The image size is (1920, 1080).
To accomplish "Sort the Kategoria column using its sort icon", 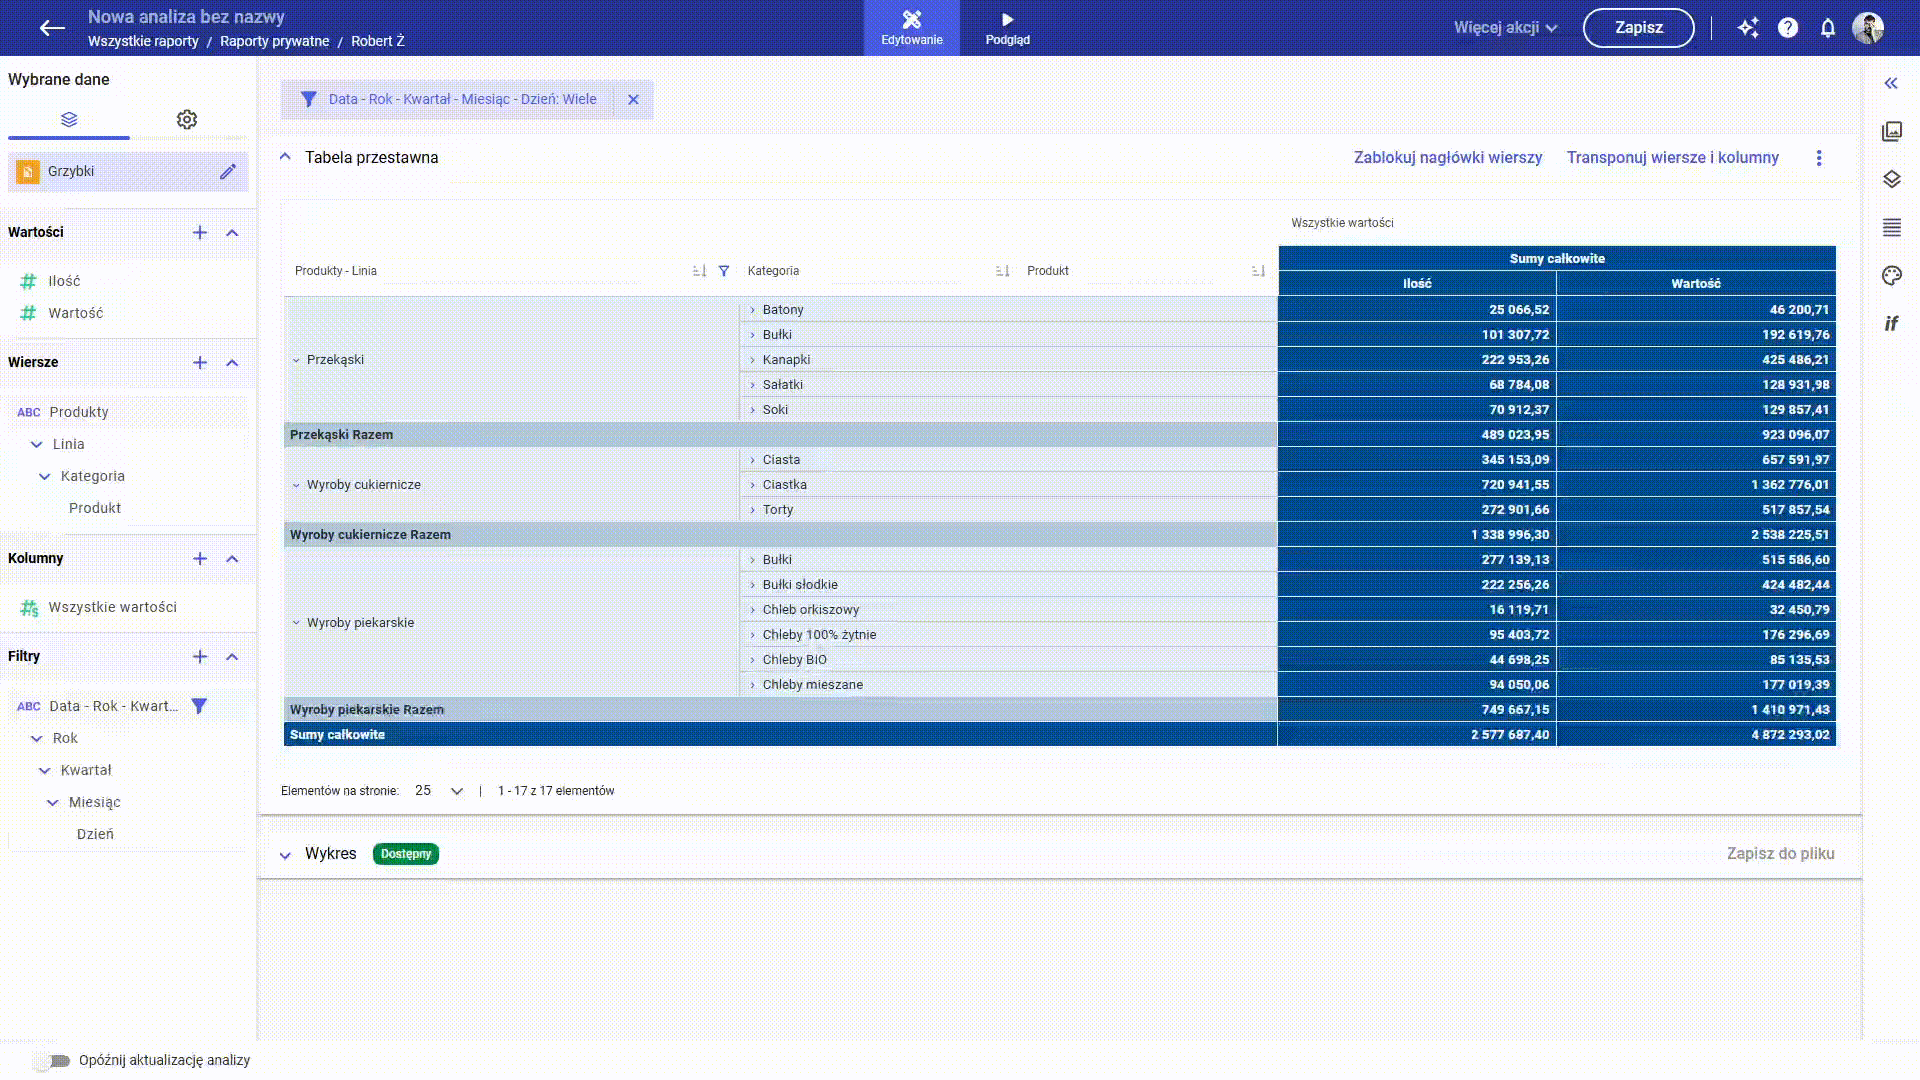I will tap(1002, 271).
